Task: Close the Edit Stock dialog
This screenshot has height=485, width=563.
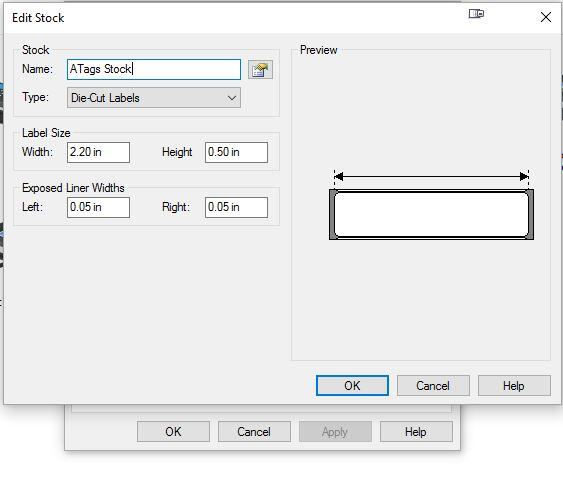Action: (x=546, y=17)
